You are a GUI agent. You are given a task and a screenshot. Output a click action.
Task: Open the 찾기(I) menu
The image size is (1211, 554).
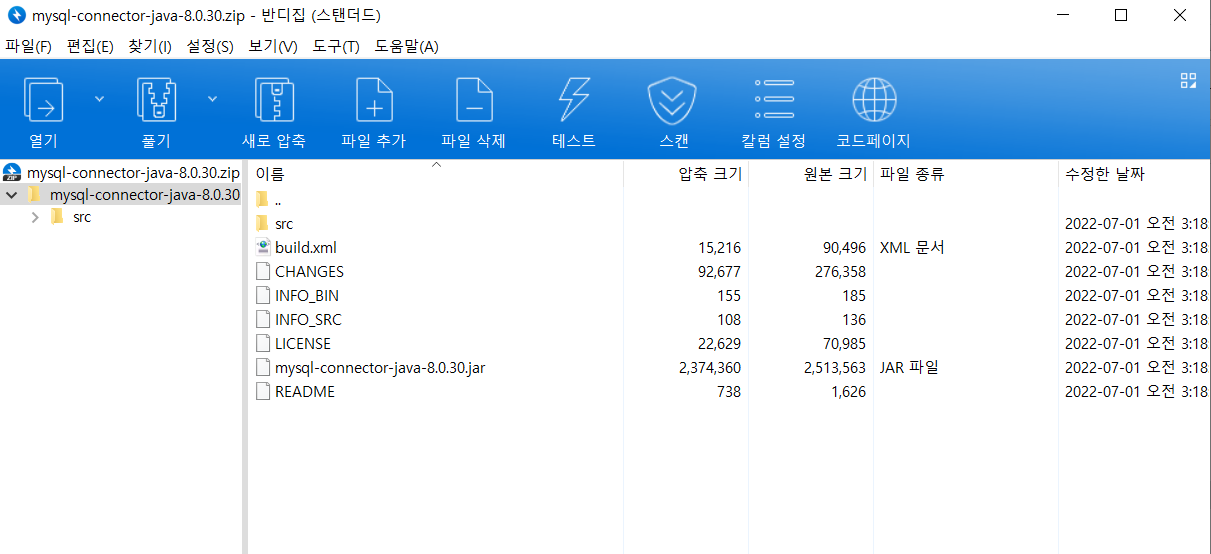150,46
